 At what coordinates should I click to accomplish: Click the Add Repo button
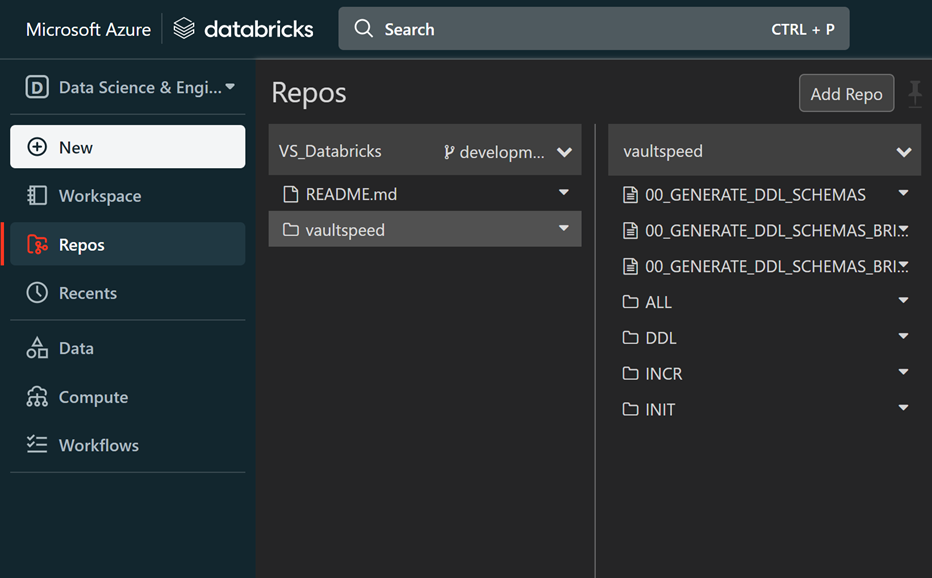846,94
